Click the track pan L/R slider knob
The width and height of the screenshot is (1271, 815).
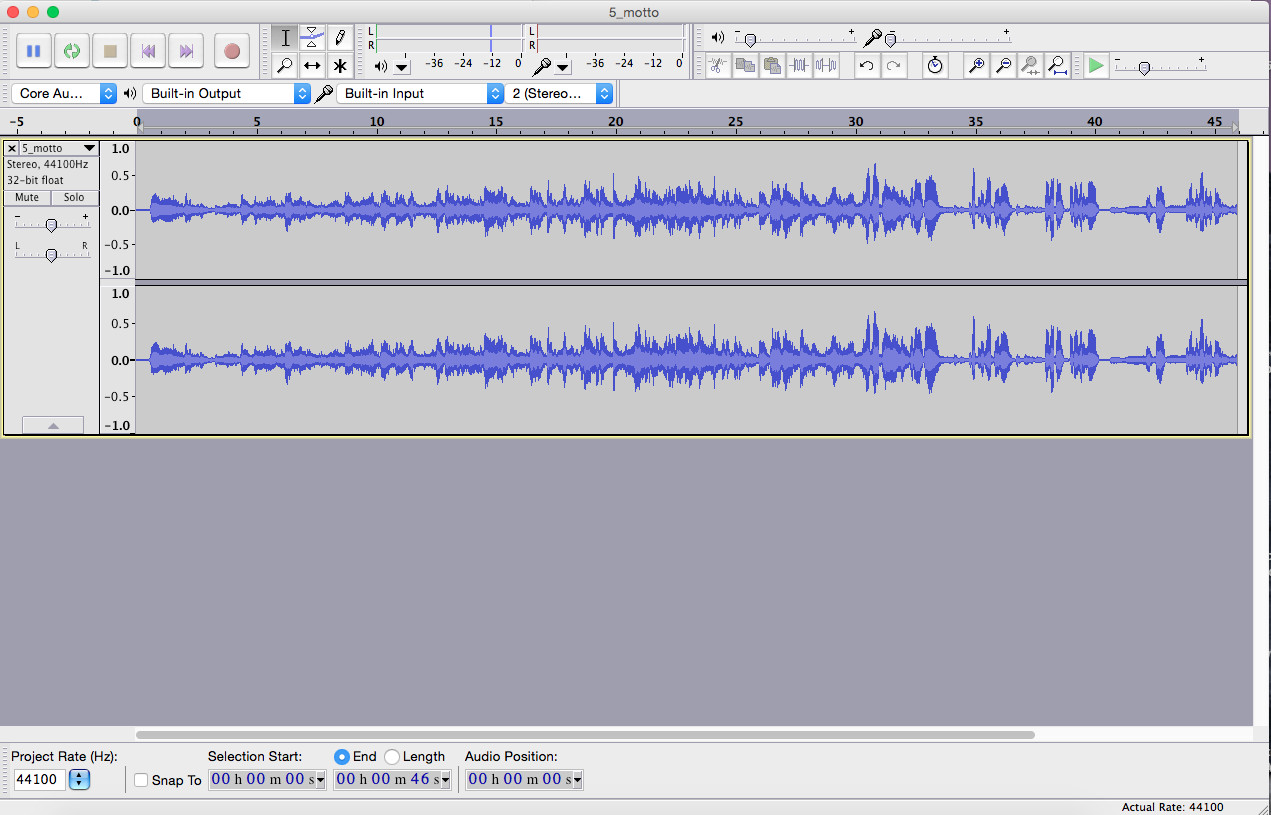52,255
